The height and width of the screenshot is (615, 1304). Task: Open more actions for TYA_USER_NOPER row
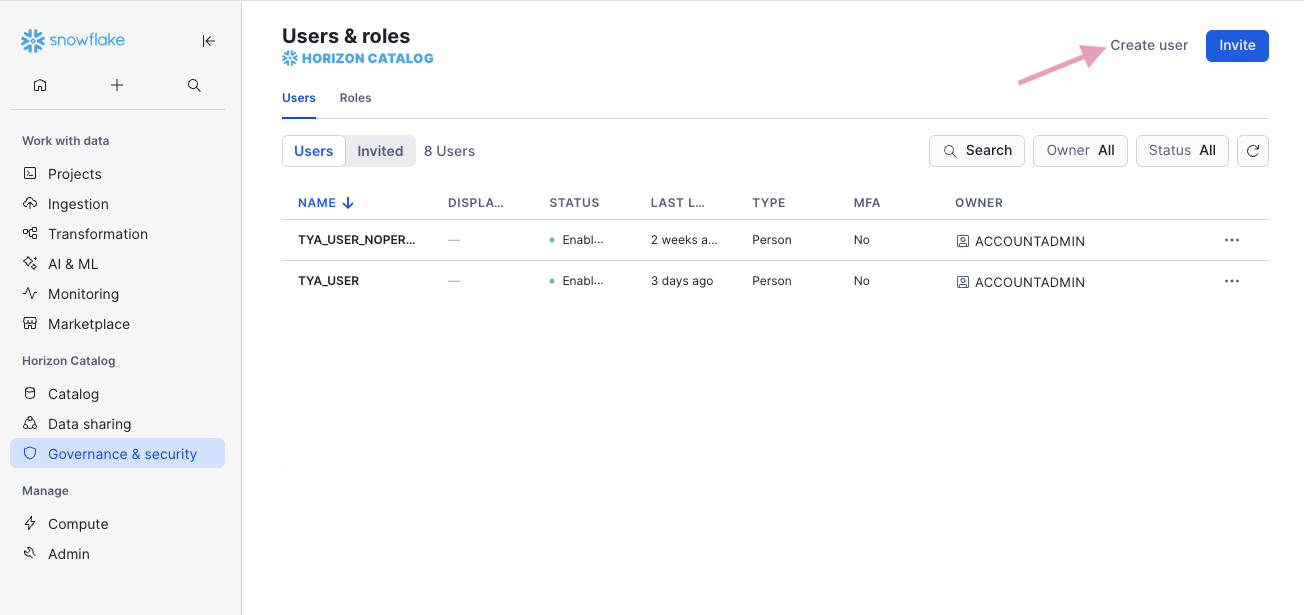point(1231,240)
